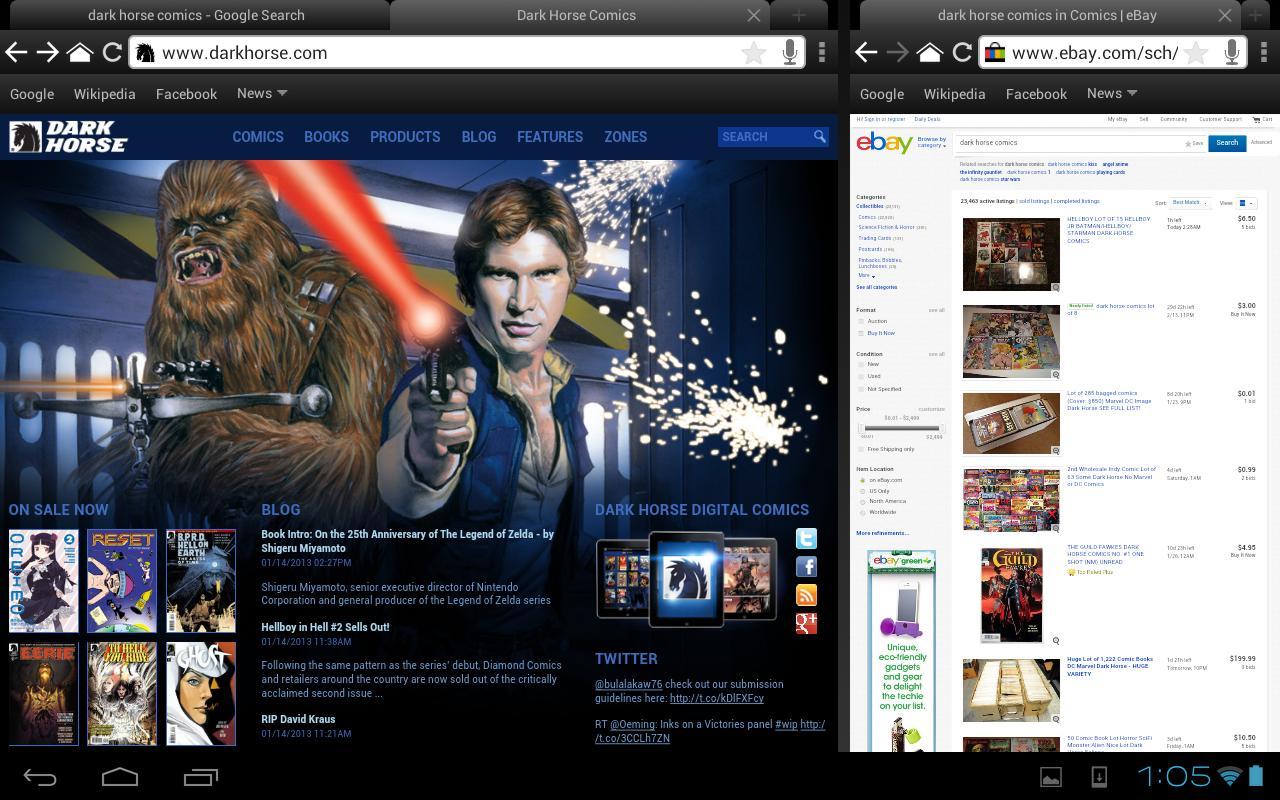Check the Buy It Now format filter
The width and height of the screenshot is (1280, 800).
(x=861, y=333)
